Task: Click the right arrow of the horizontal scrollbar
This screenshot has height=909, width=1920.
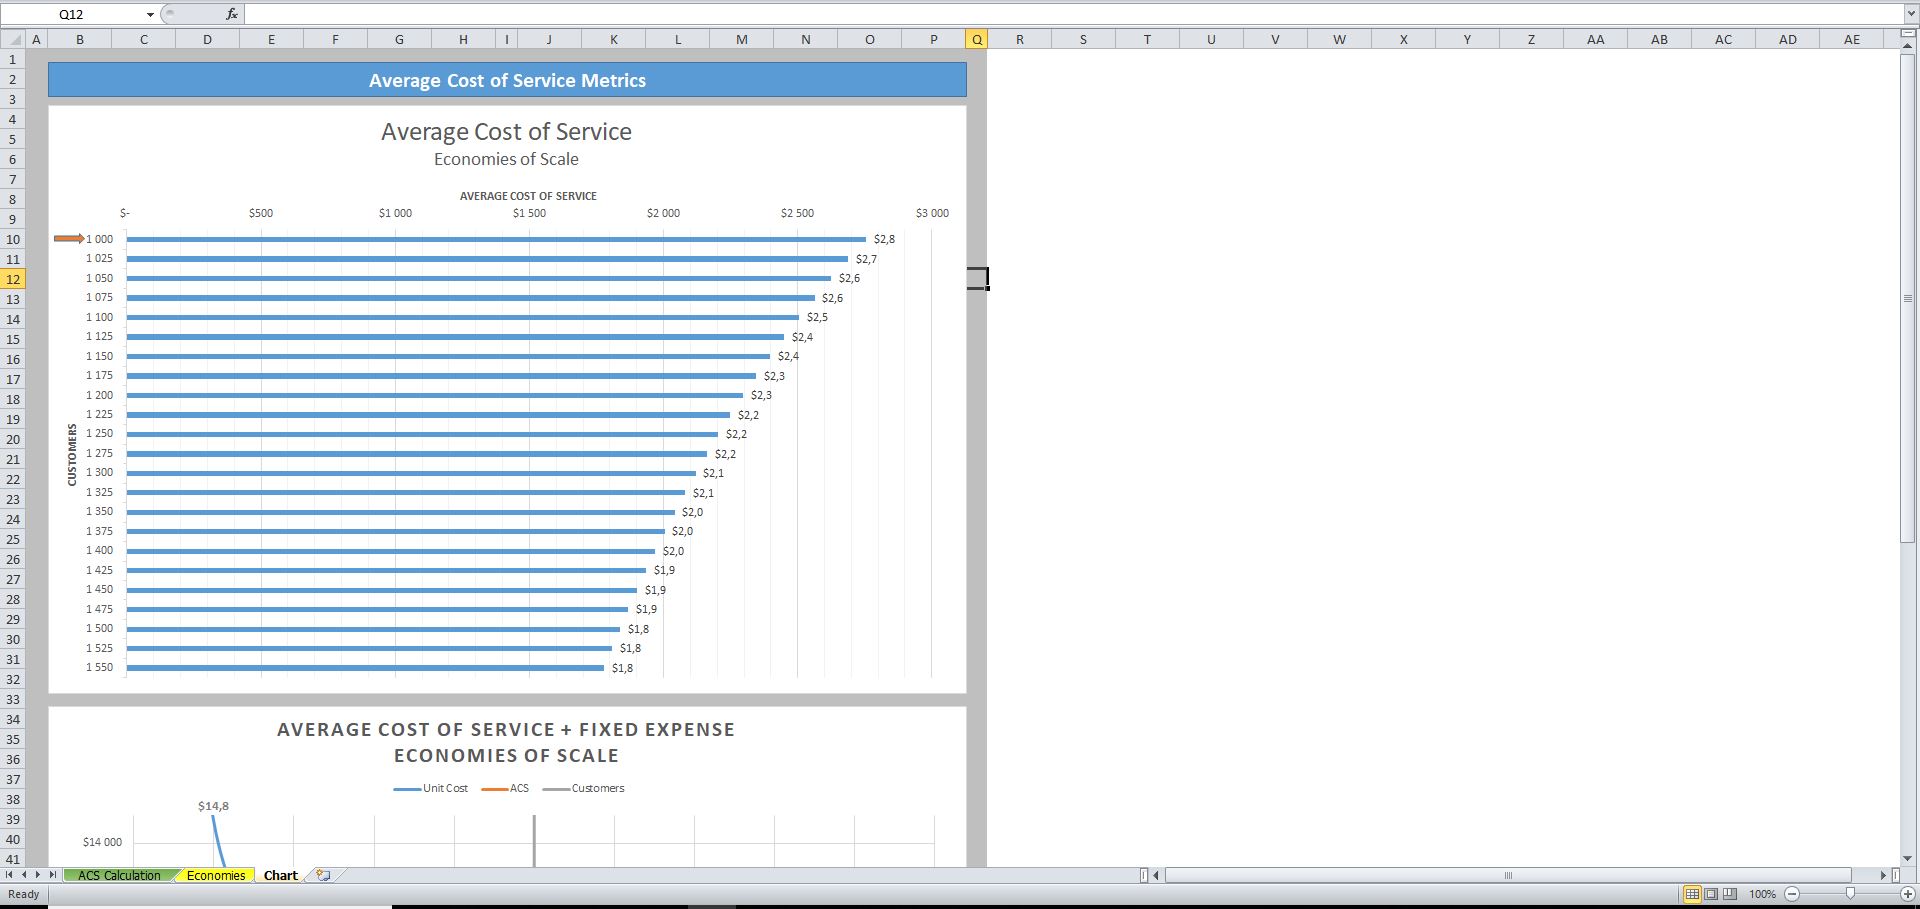Action: click(1884, 875)
